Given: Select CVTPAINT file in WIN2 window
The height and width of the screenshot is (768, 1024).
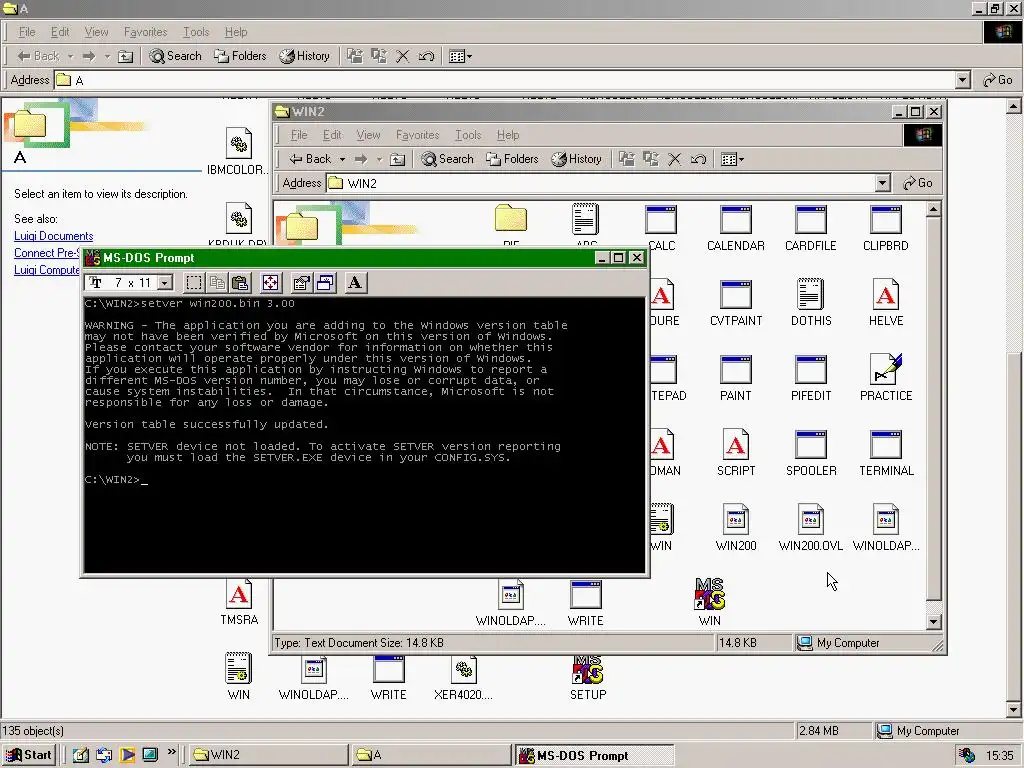Looking at the screenshot, I should [x=736, y=303].
